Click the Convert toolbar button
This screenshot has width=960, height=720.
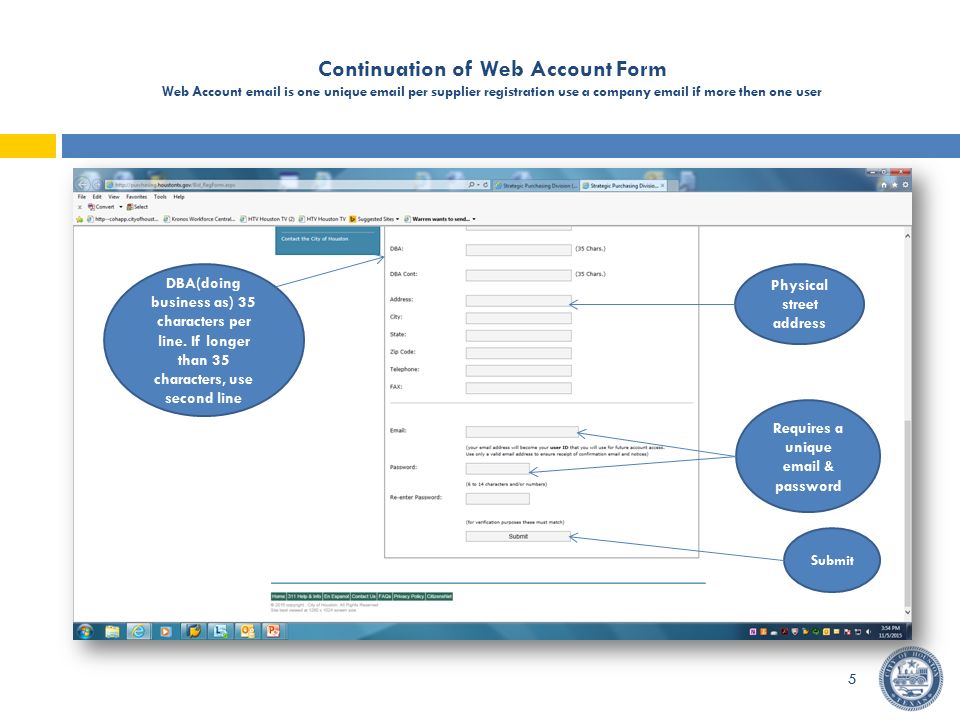102,207
